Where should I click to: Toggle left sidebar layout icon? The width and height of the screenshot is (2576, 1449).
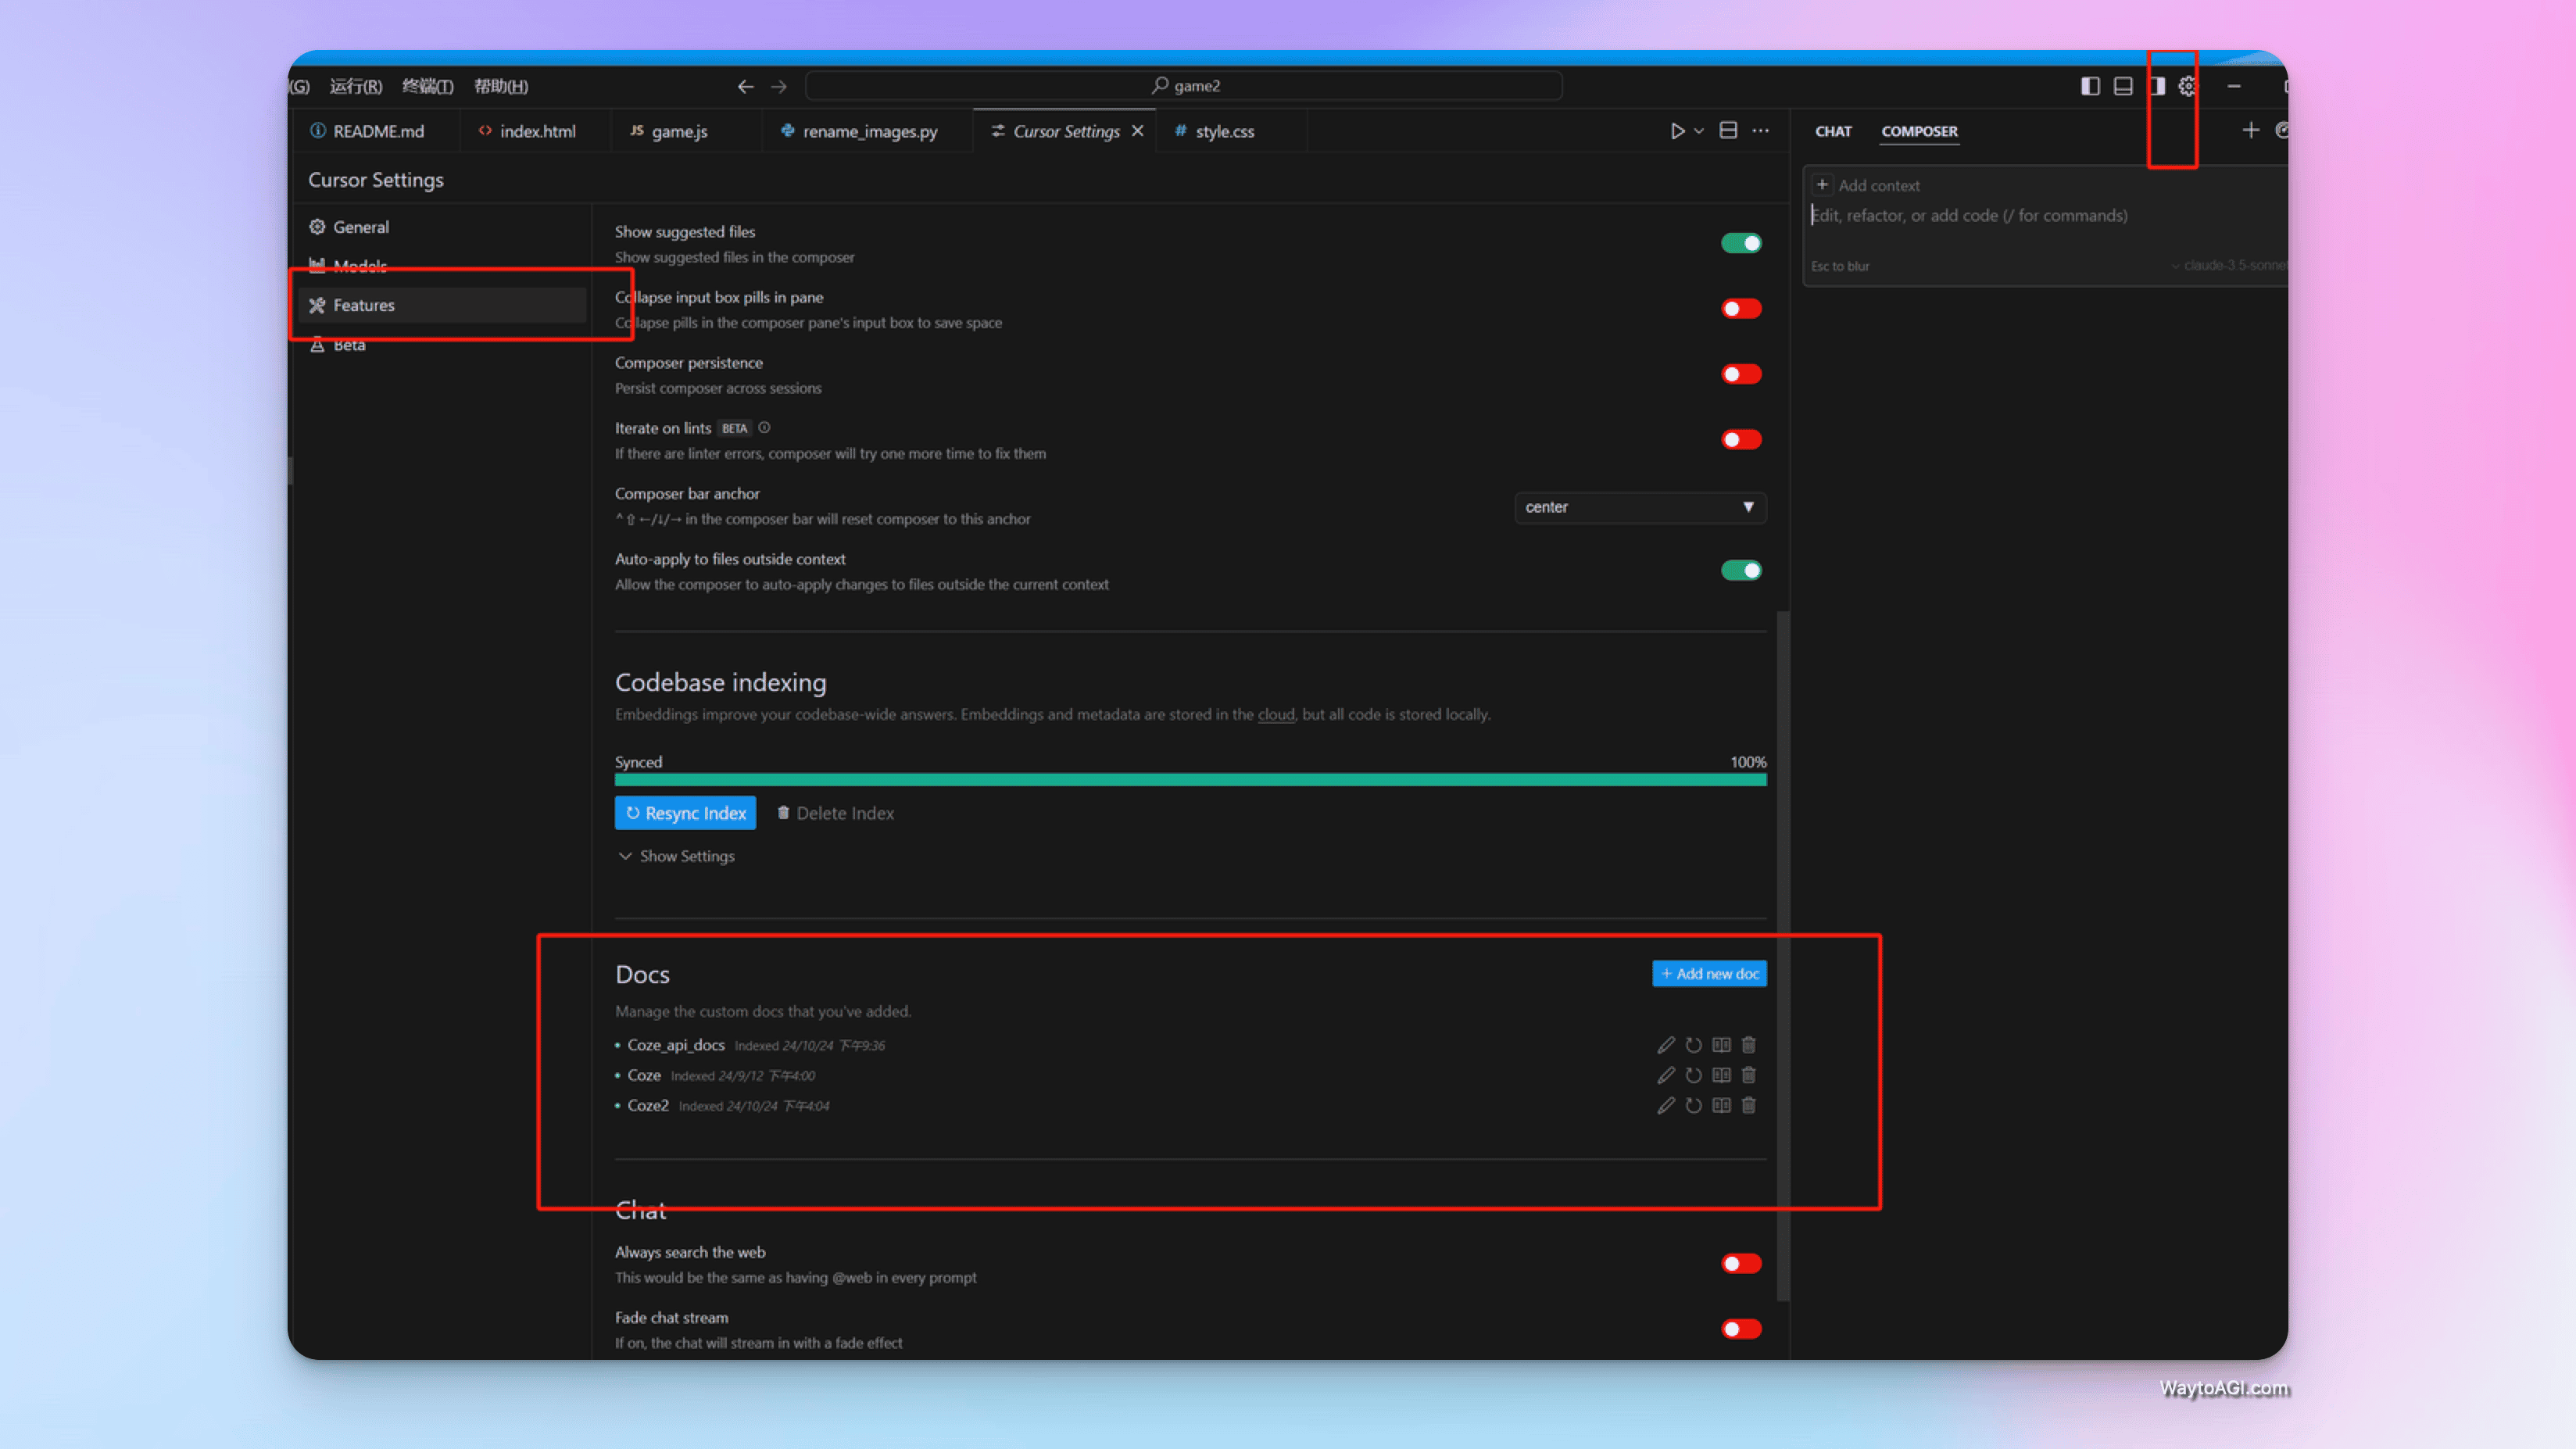2090,86
